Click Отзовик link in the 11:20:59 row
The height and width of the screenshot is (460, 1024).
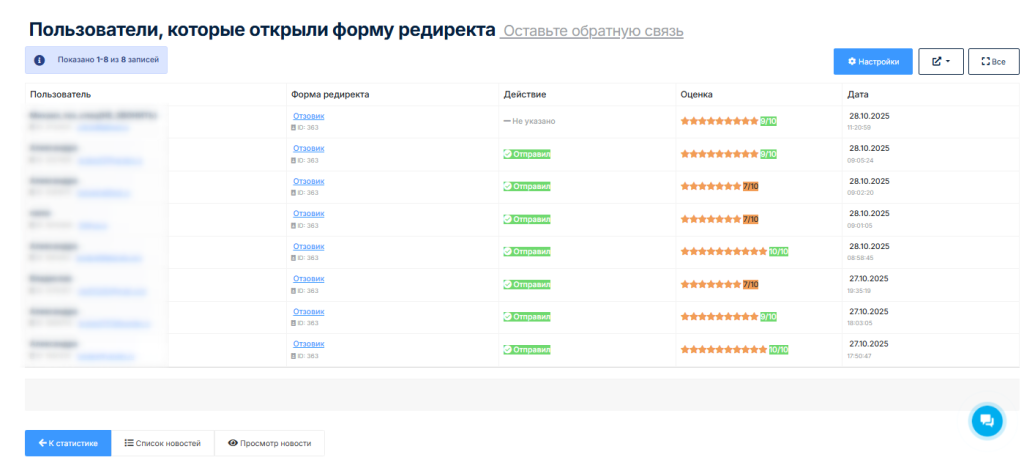tap(308, 116)
